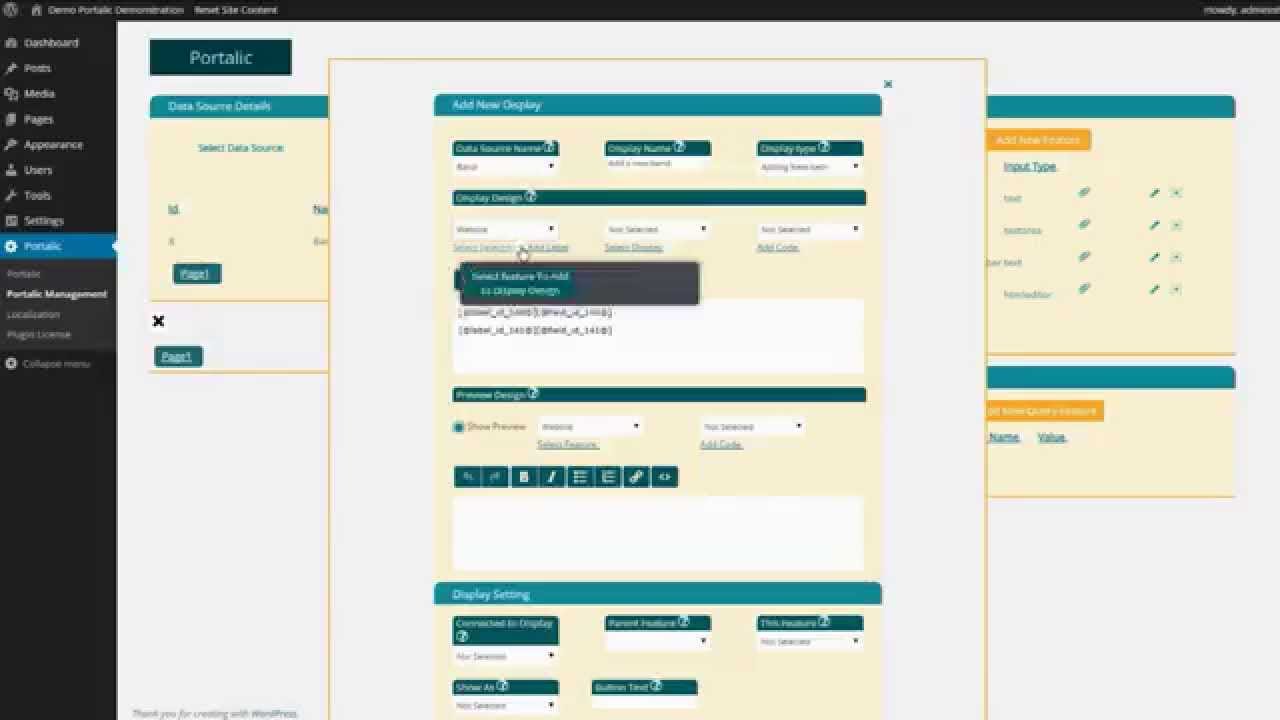The image size is (1280, 720).
Task: Click the WordPress logo in the admin bar
Action: (10, 9)
